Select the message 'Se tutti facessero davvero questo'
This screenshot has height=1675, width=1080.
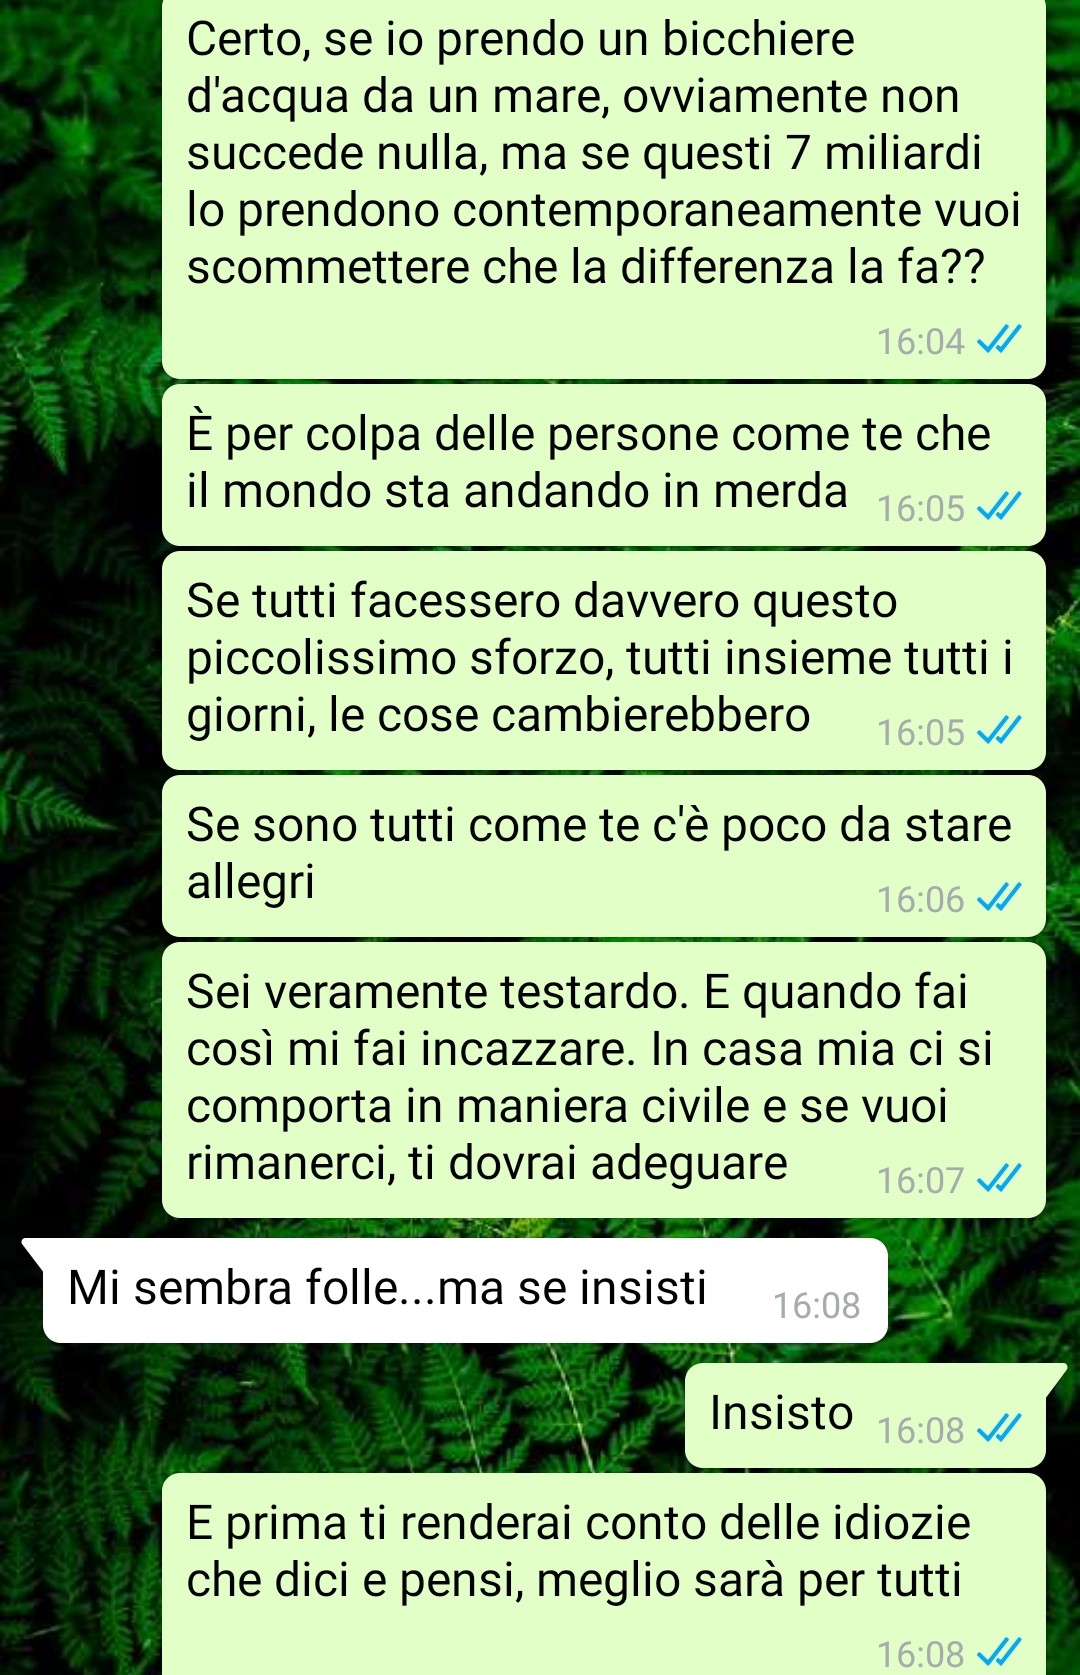(x=604, y=661)
